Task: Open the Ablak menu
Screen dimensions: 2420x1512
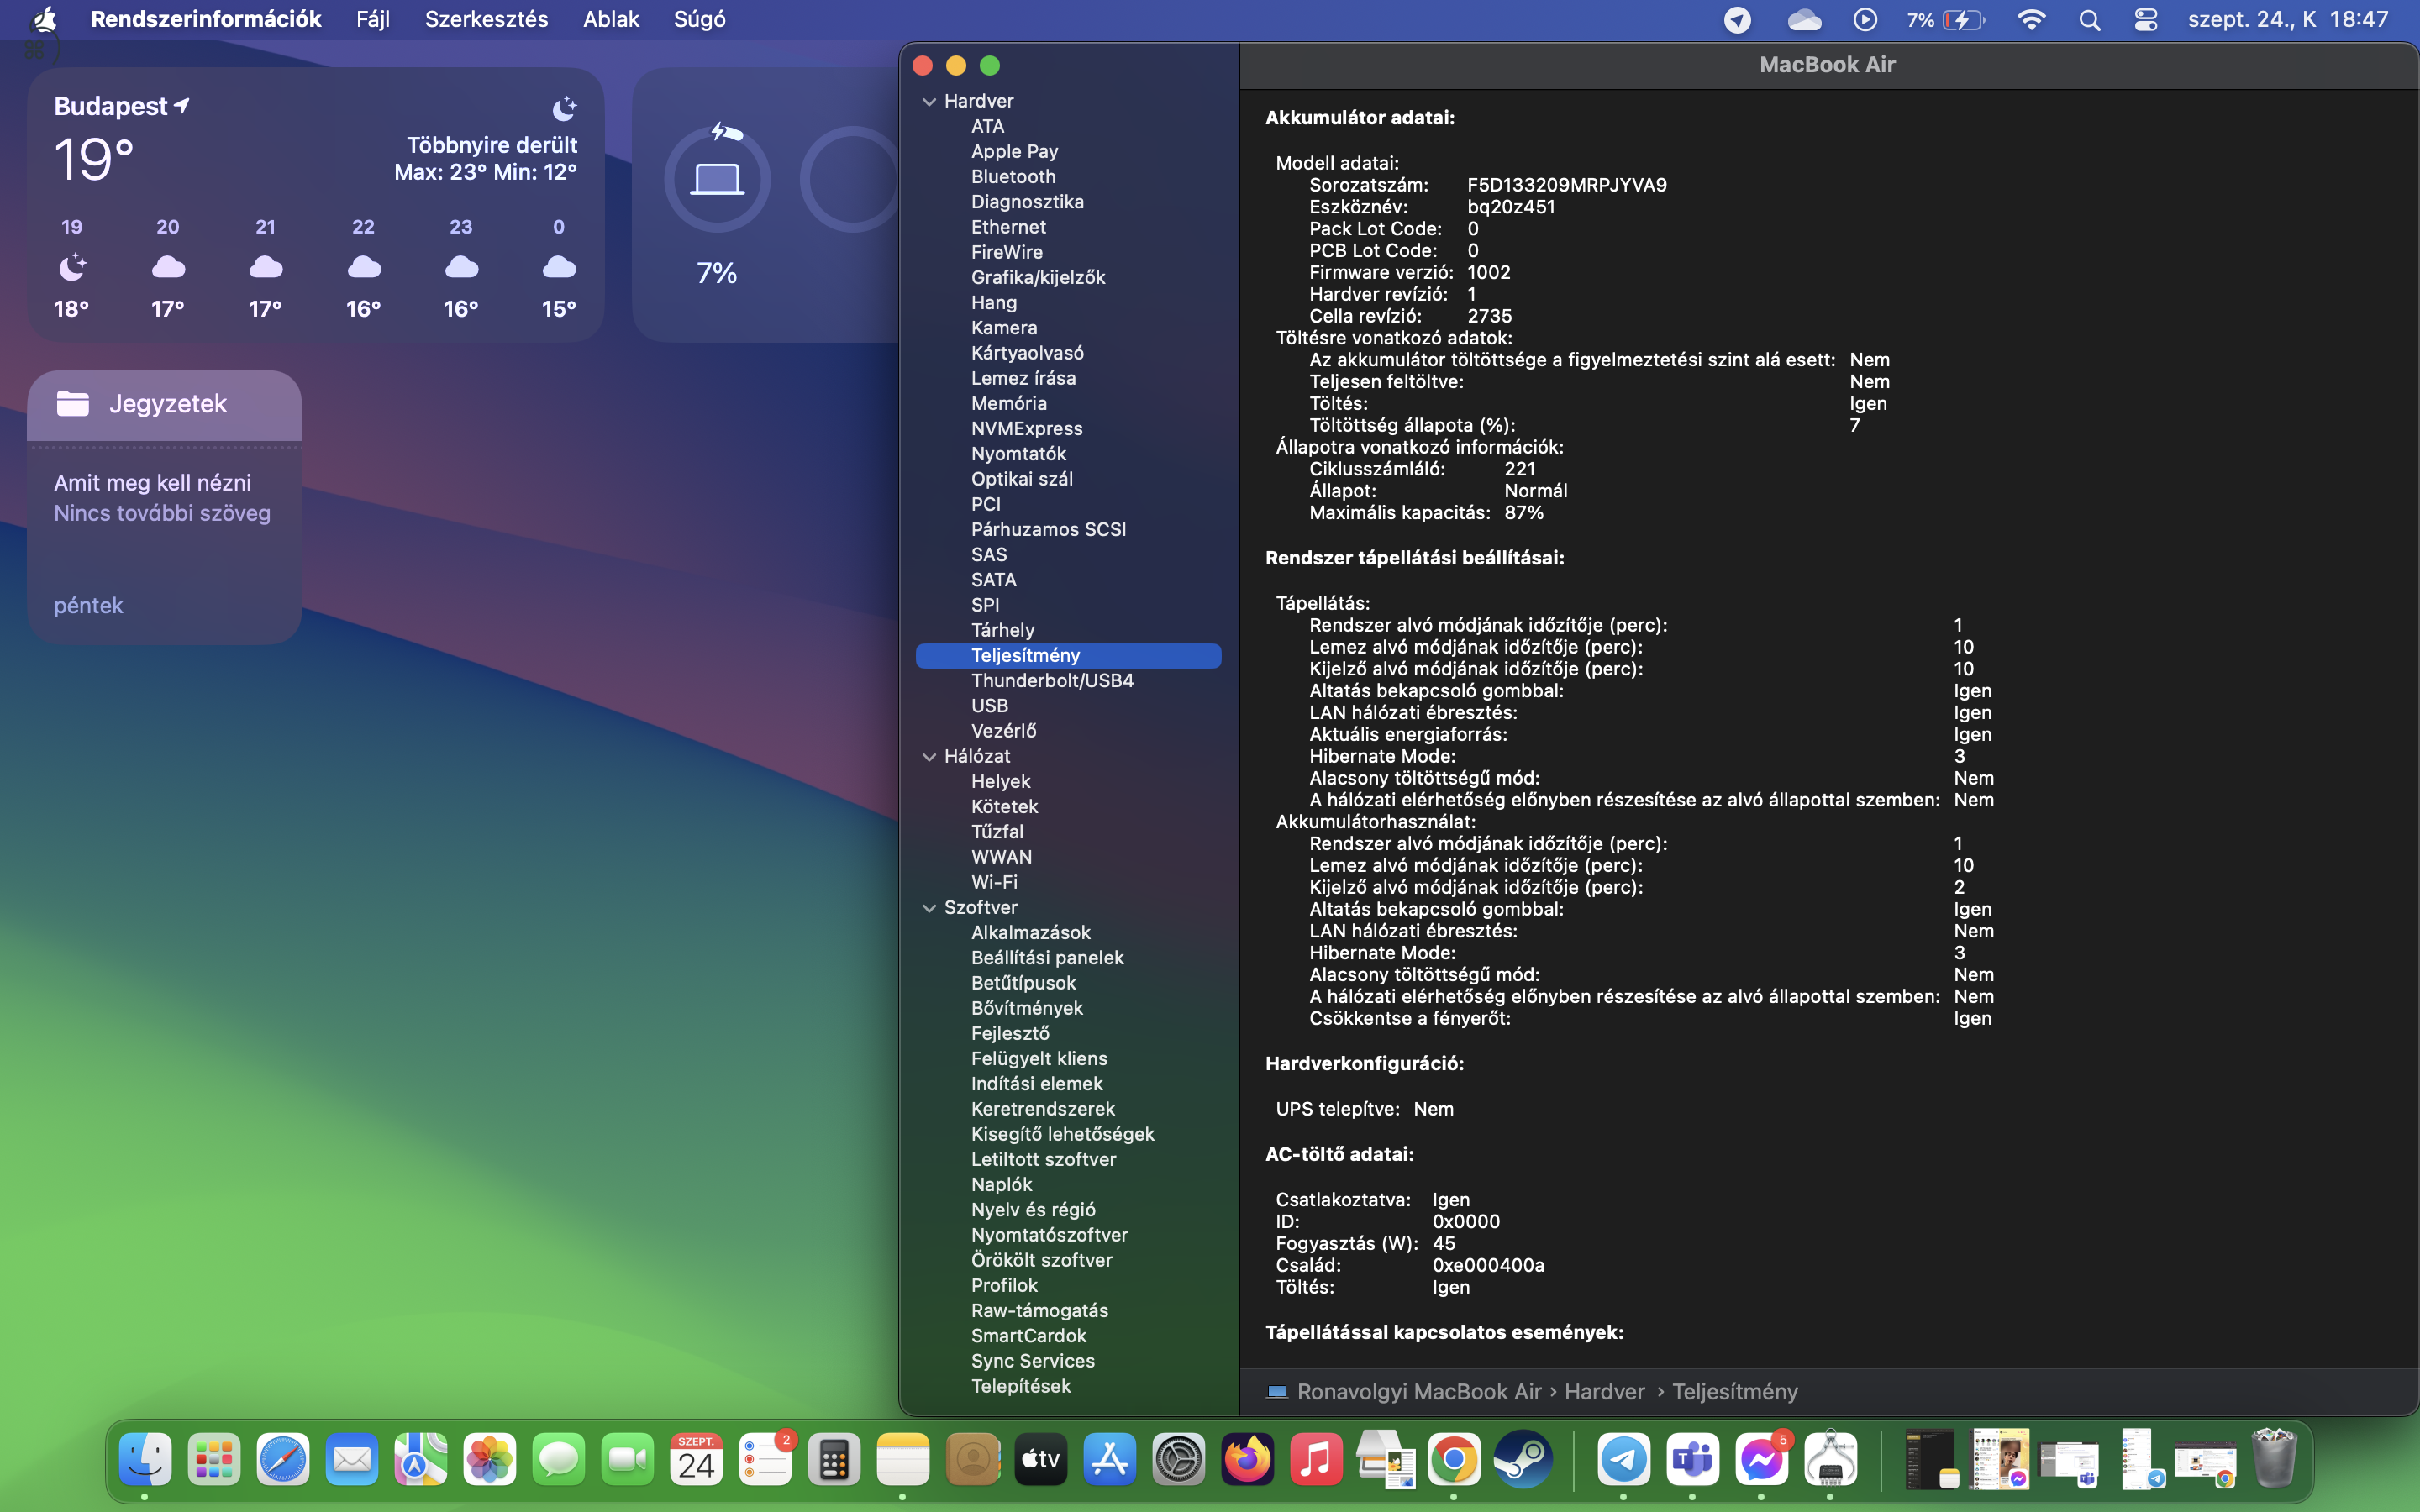Action: (611, 19)
